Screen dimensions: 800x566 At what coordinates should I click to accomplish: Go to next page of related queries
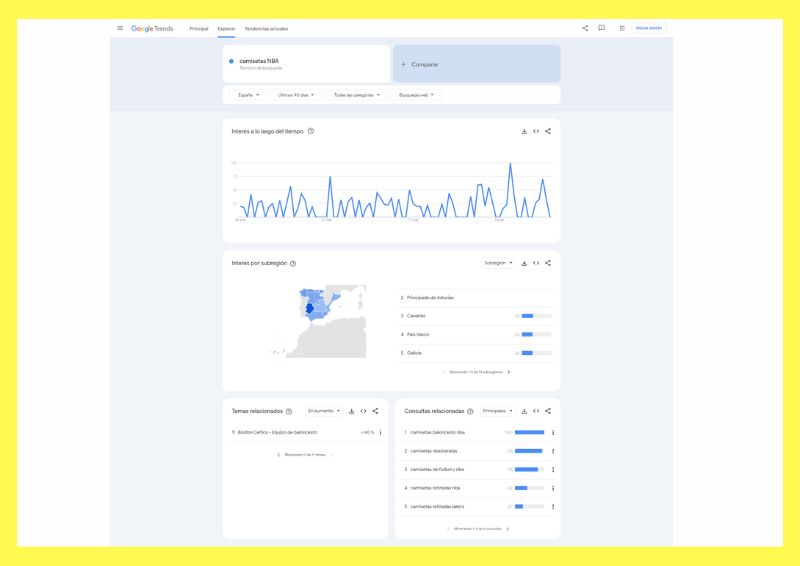pos(508,529)
